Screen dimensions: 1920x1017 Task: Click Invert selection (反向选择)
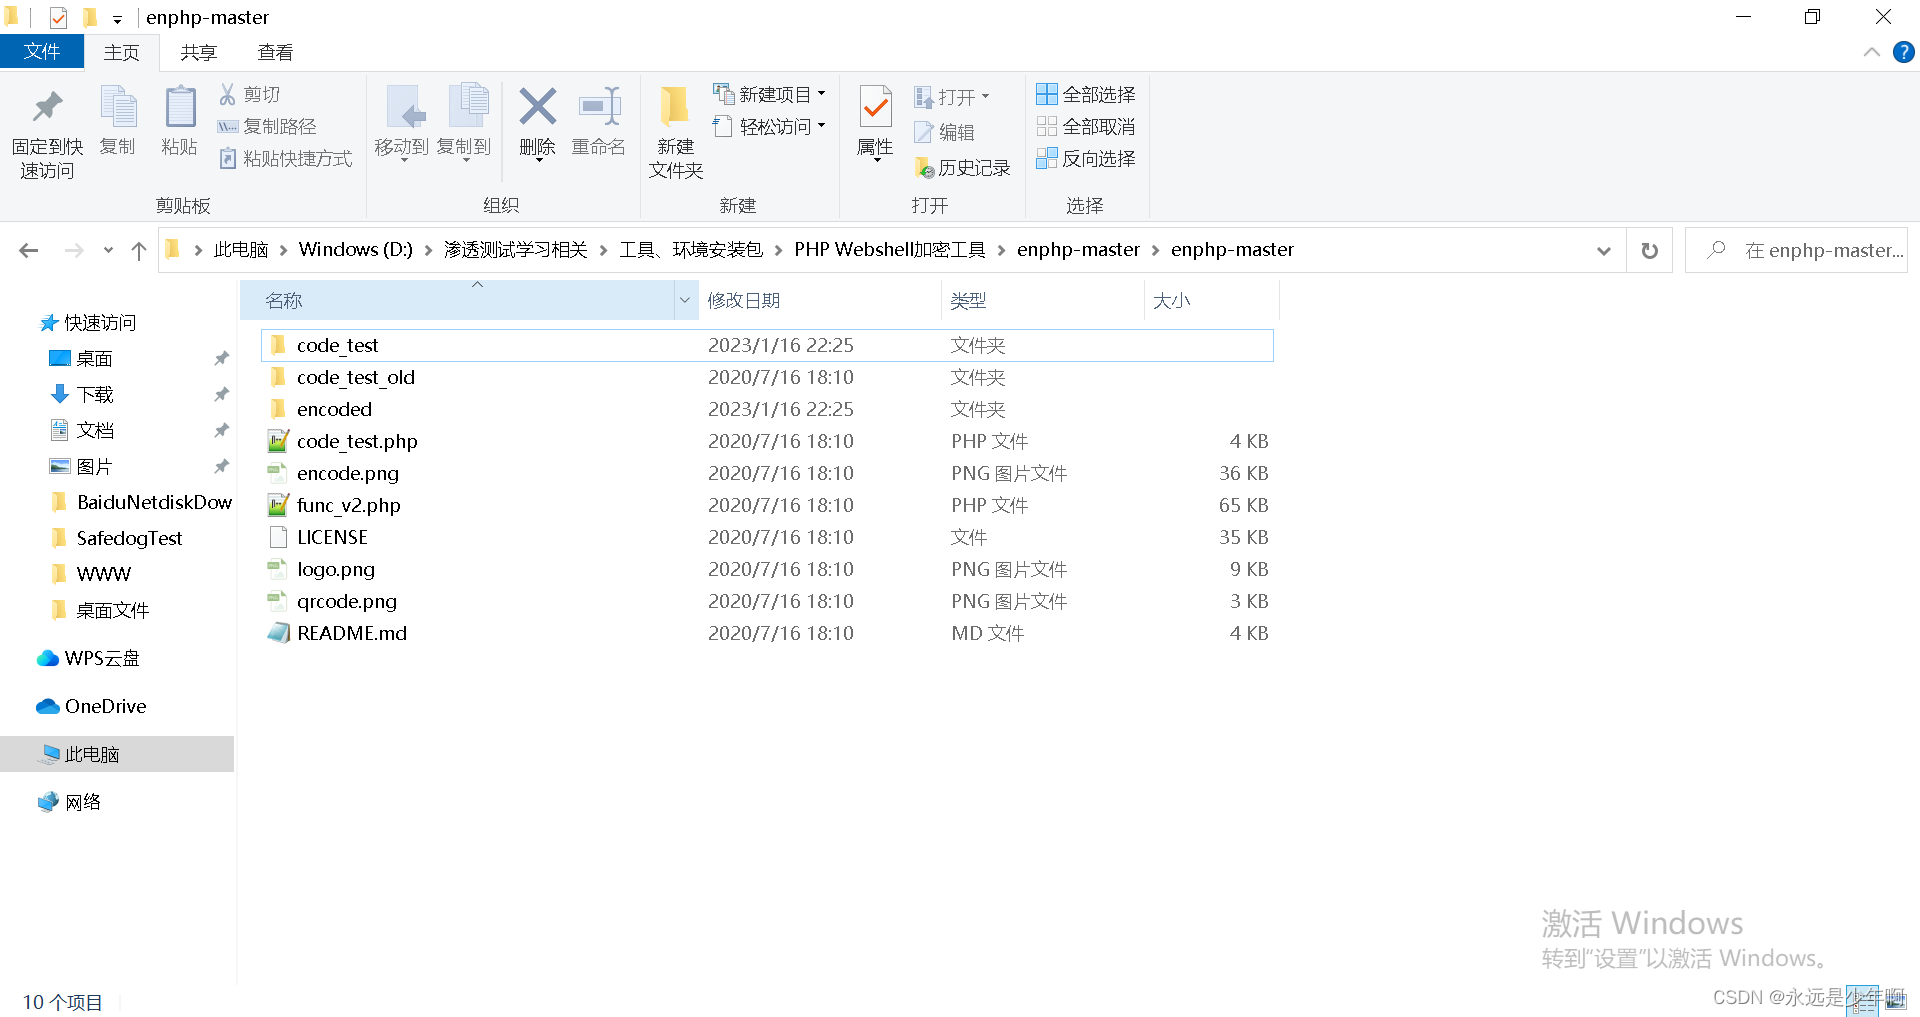coord(1086,158)
